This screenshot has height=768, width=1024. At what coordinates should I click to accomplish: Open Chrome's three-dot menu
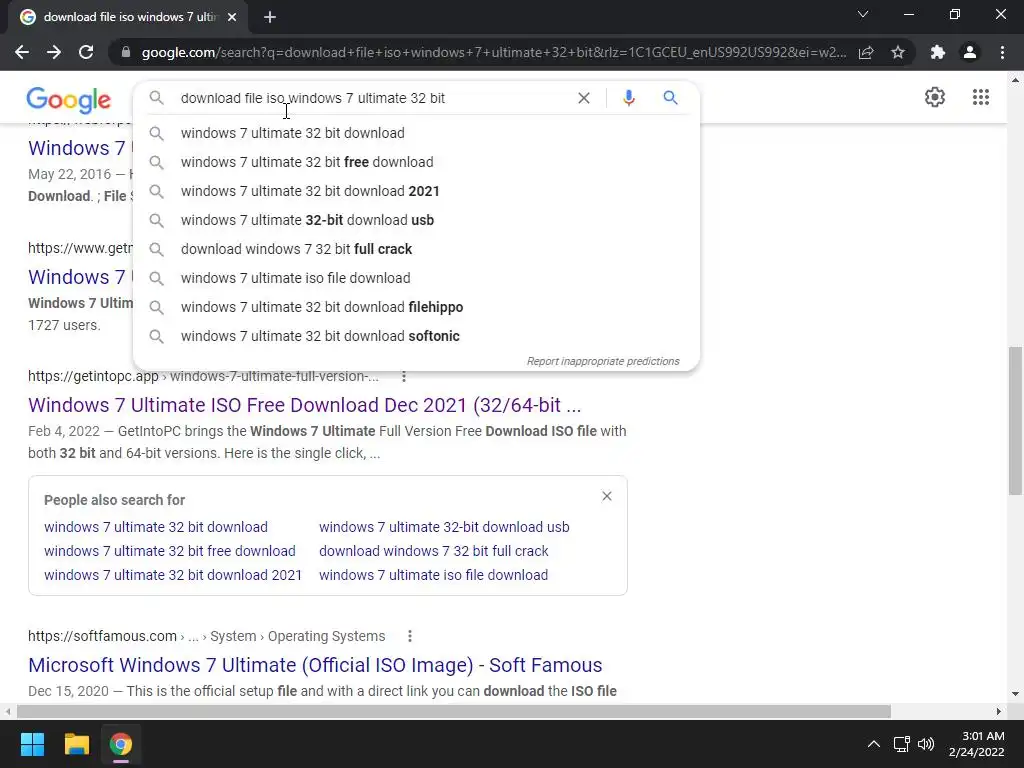pyautogui.click(x=1002, y=52)
